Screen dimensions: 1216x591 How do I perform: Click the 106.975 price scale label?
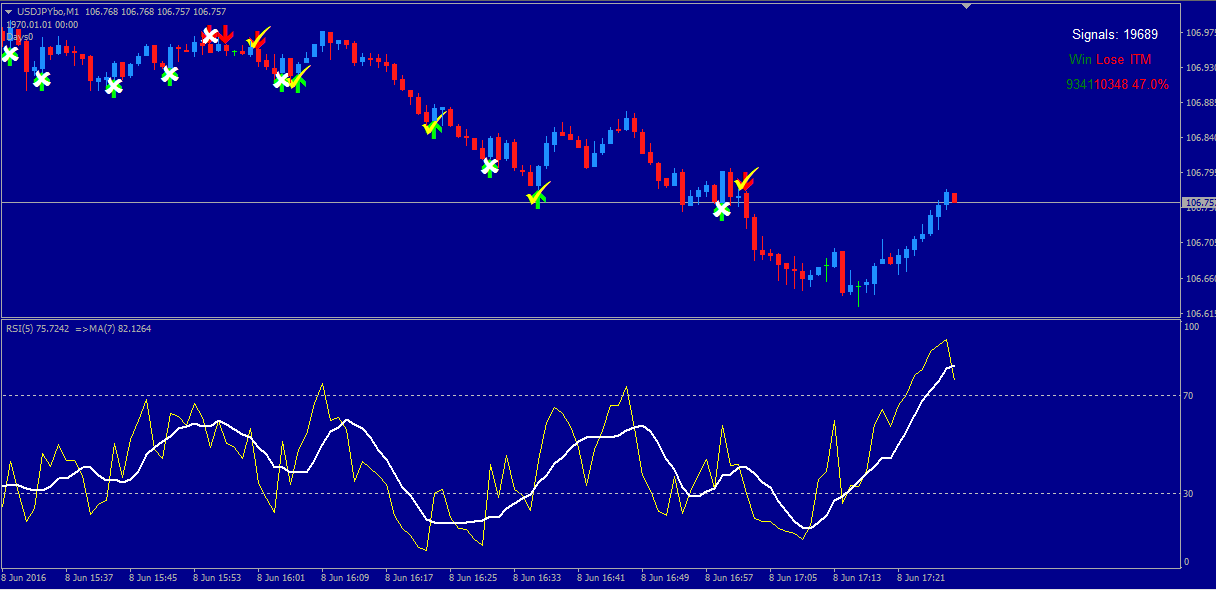click(1199, 32)
